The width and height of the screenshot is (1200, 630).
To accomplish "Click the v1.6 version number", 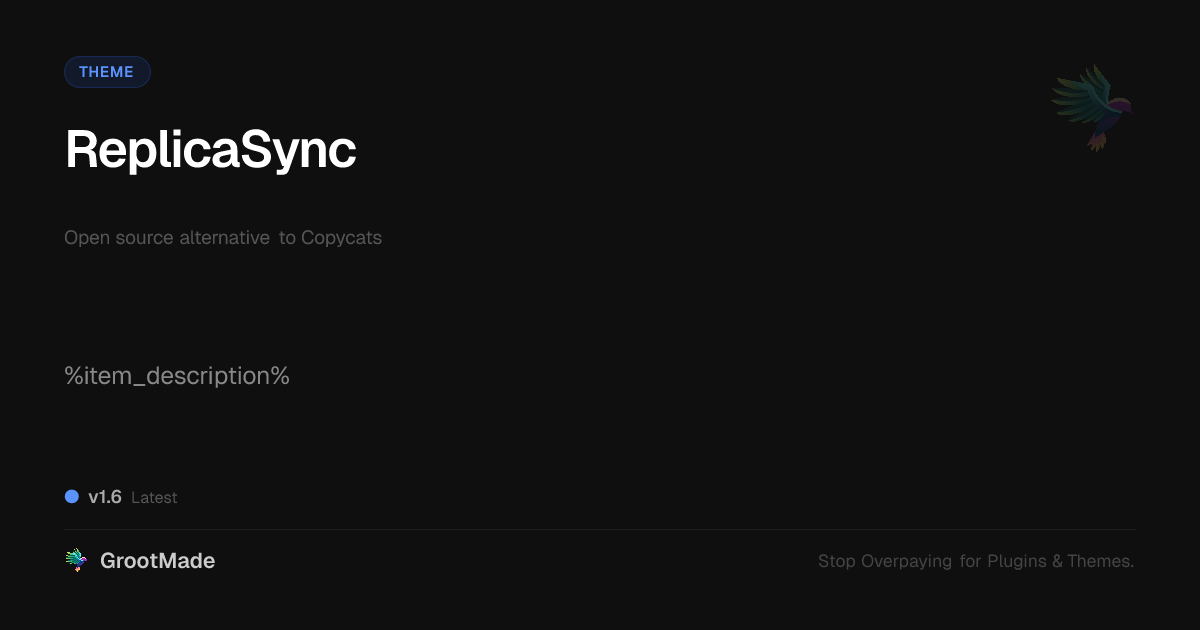I will tap(105, 497).
